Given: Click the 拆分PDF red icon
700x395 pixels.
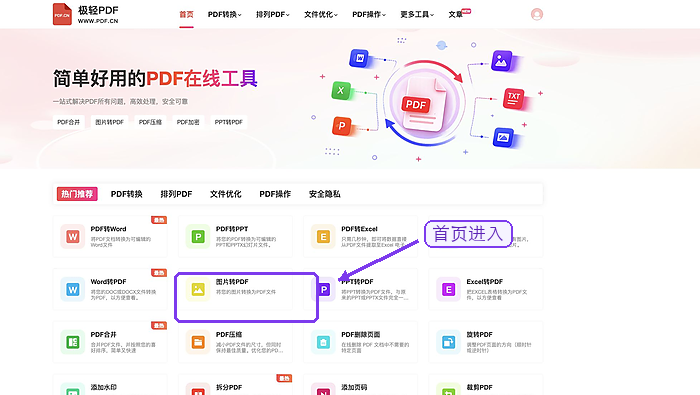Looking at the screenshot, I should tap(198, 389).
